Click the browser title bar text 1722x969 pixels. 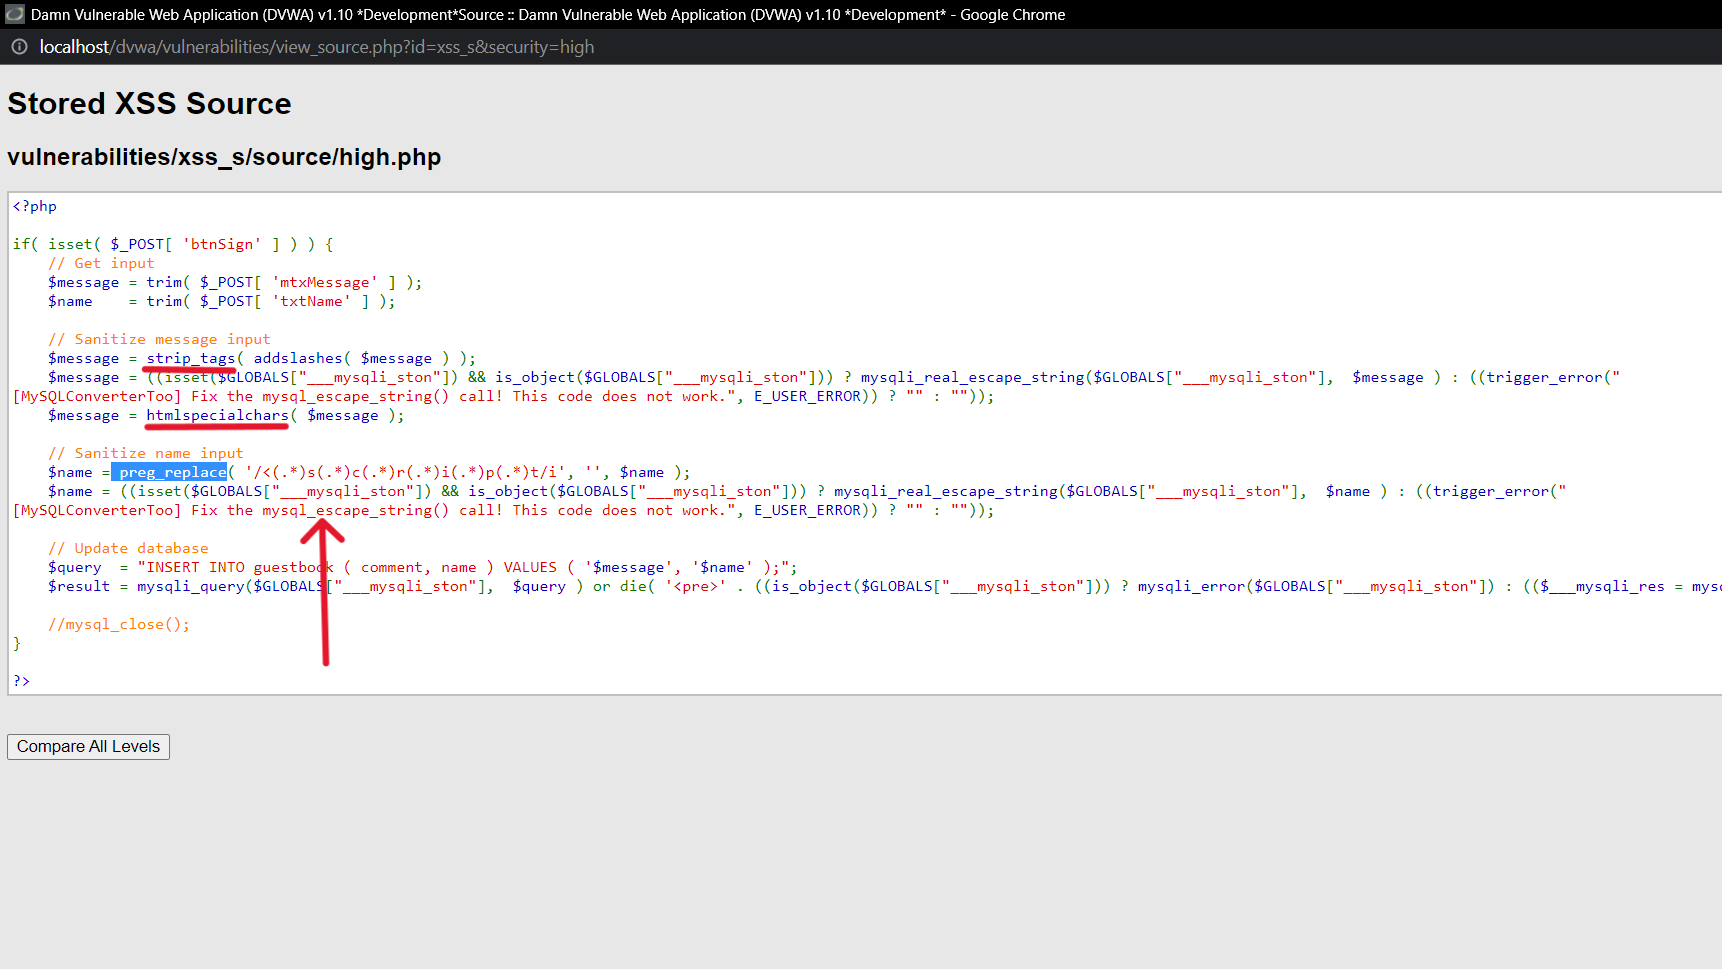pyautogui.click(x=545, y=14)
